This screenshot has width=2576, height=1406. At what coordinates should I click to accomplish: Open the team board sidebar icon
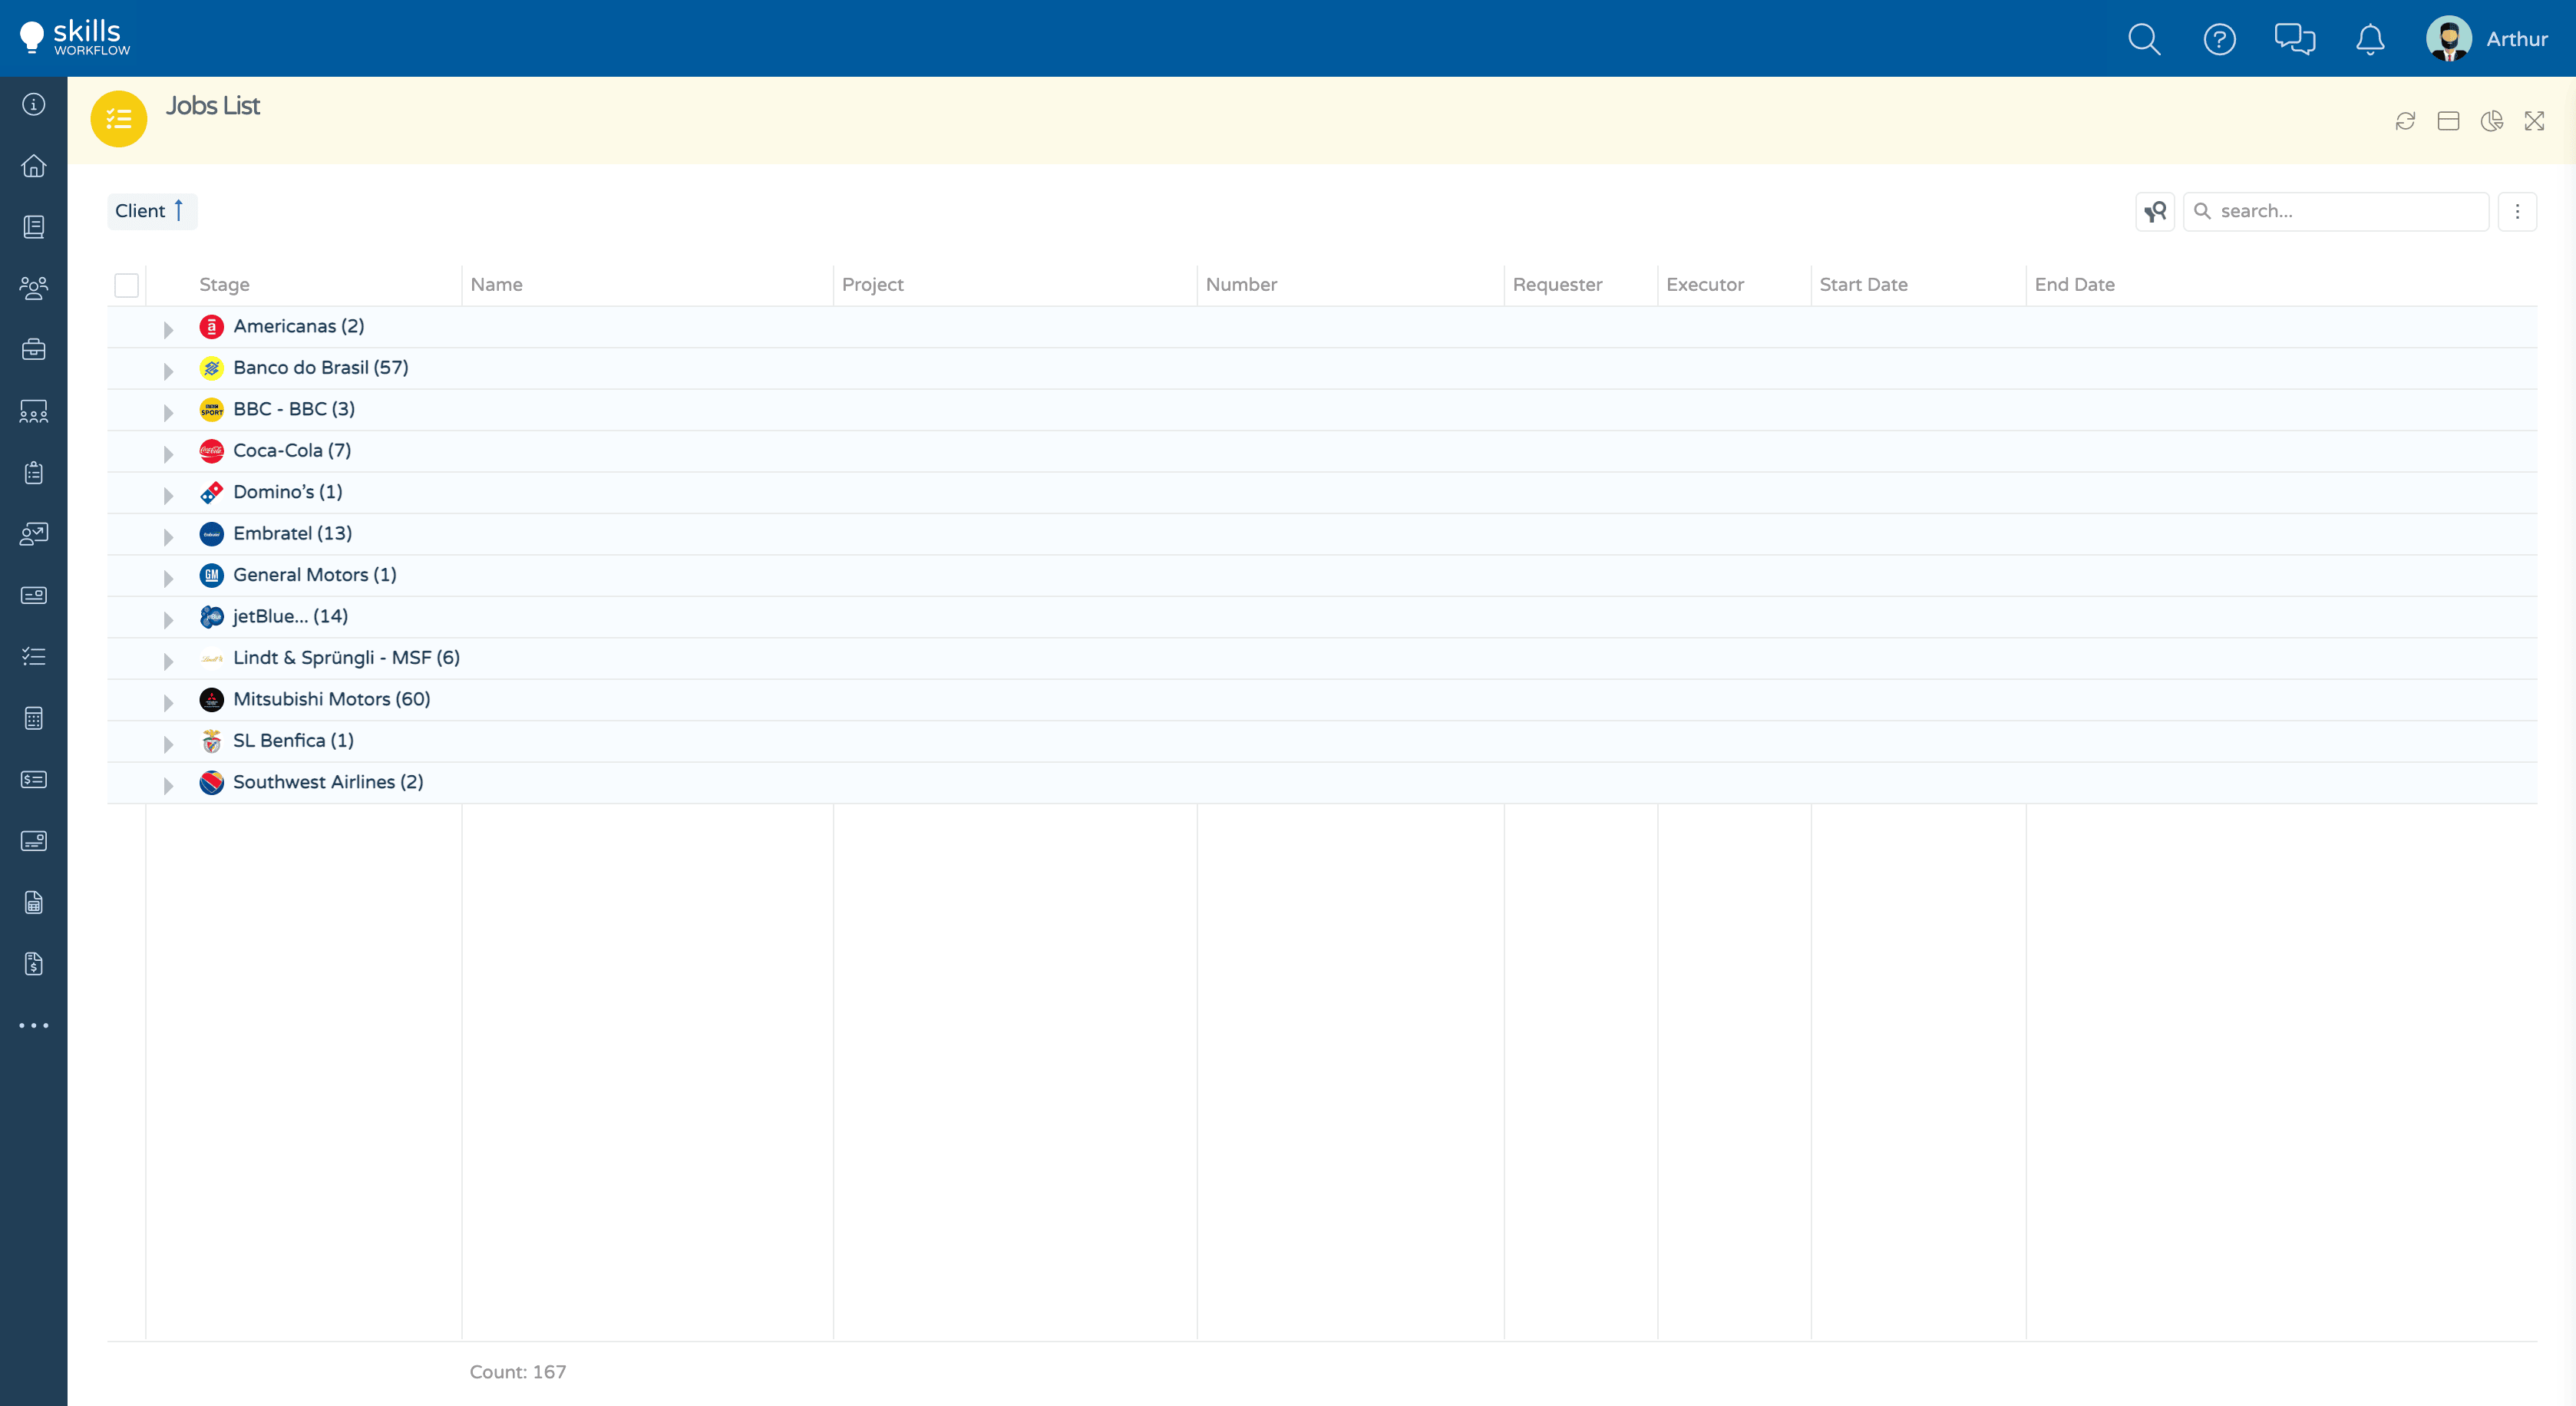pos(34,411)
